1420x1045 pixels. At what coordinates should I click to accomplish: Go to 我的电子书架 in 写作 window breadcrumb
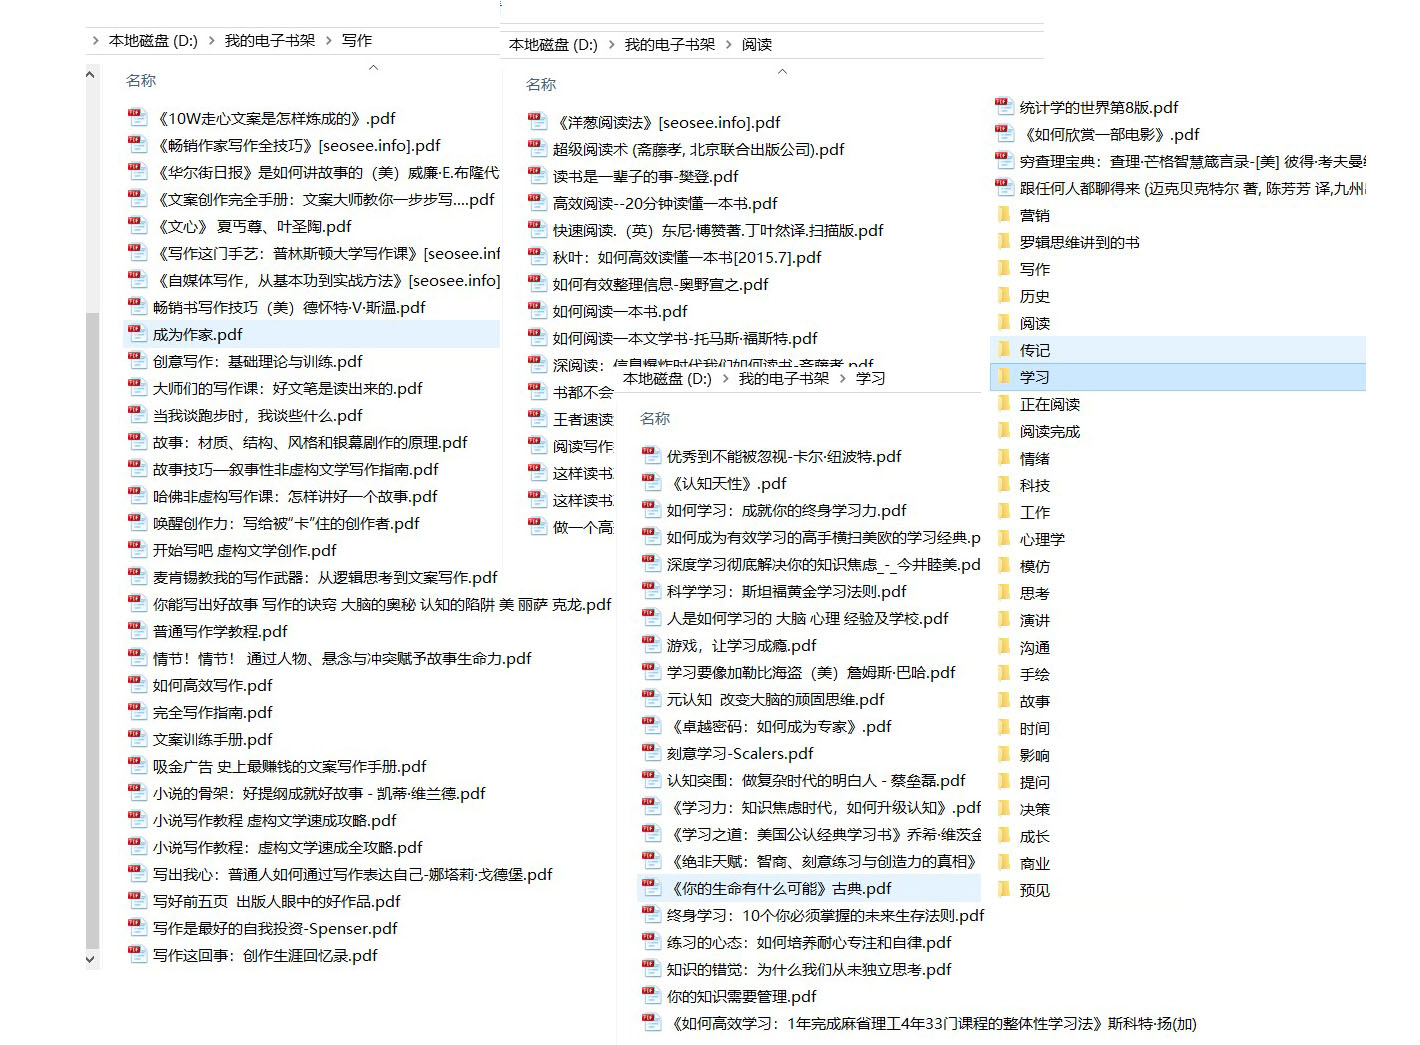click(269, 41)
